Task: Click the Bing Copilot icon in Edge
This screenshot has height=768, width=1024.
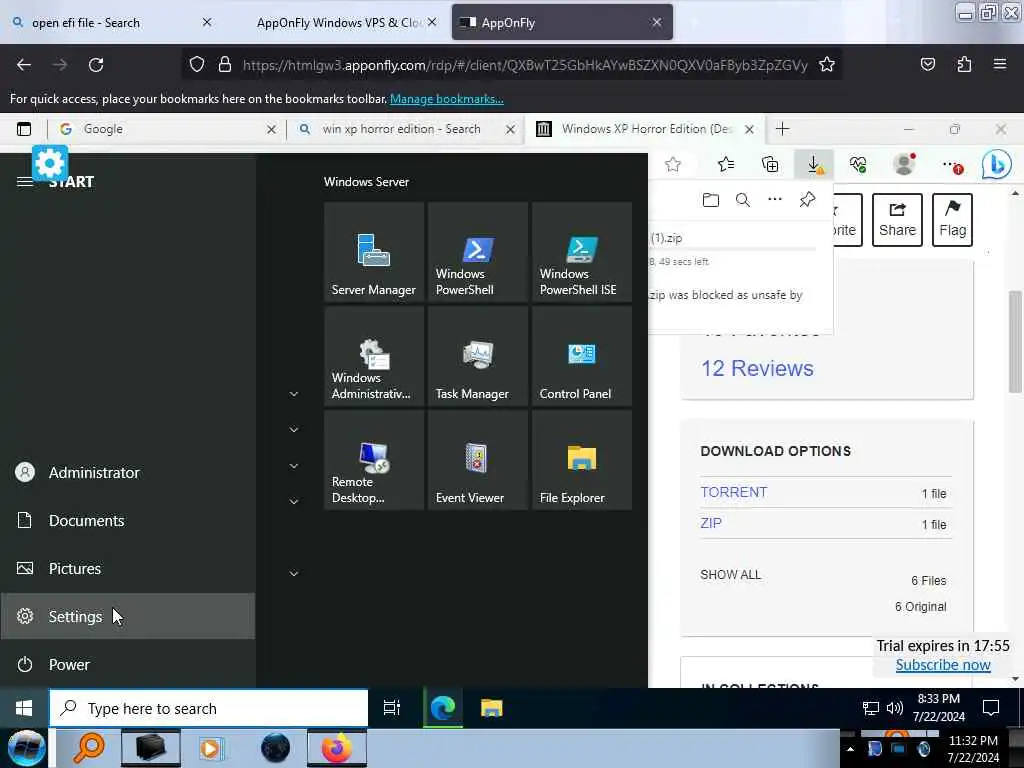Action: [x=997, y=165]
